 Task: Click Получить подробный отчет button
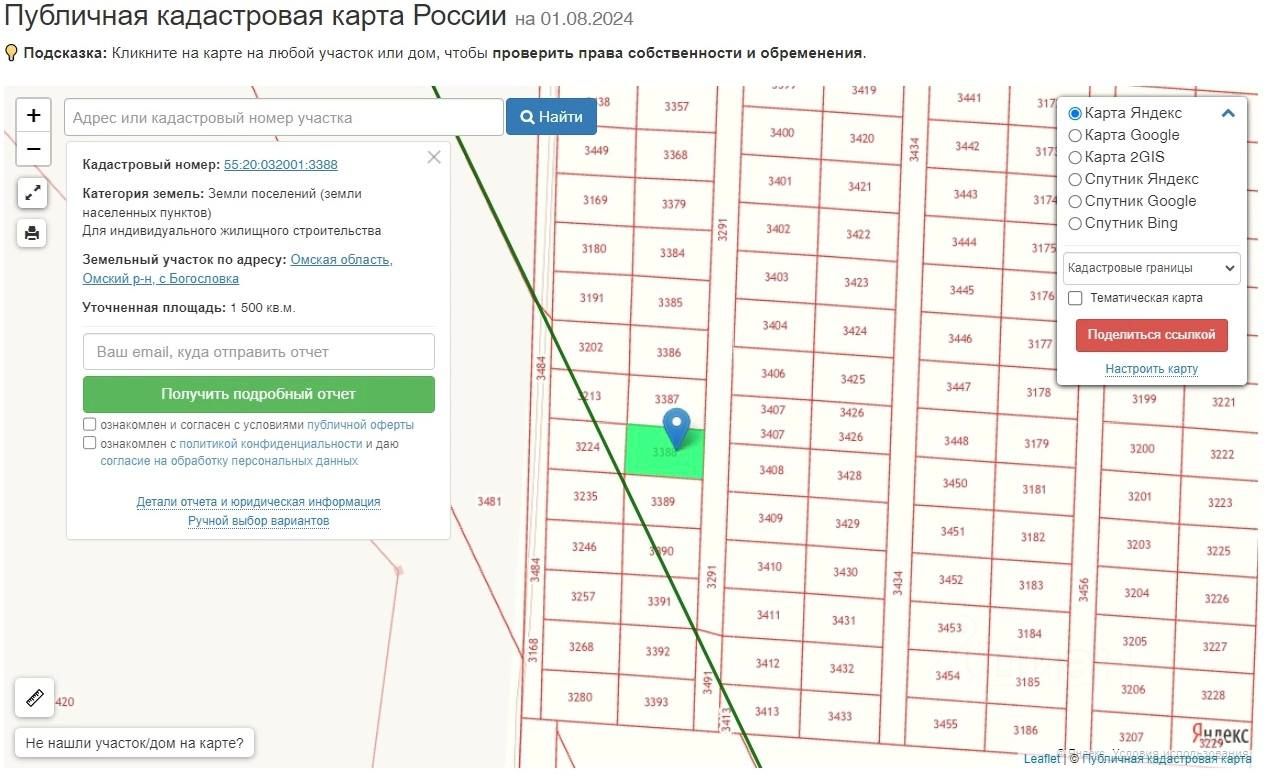click(259, 394)
